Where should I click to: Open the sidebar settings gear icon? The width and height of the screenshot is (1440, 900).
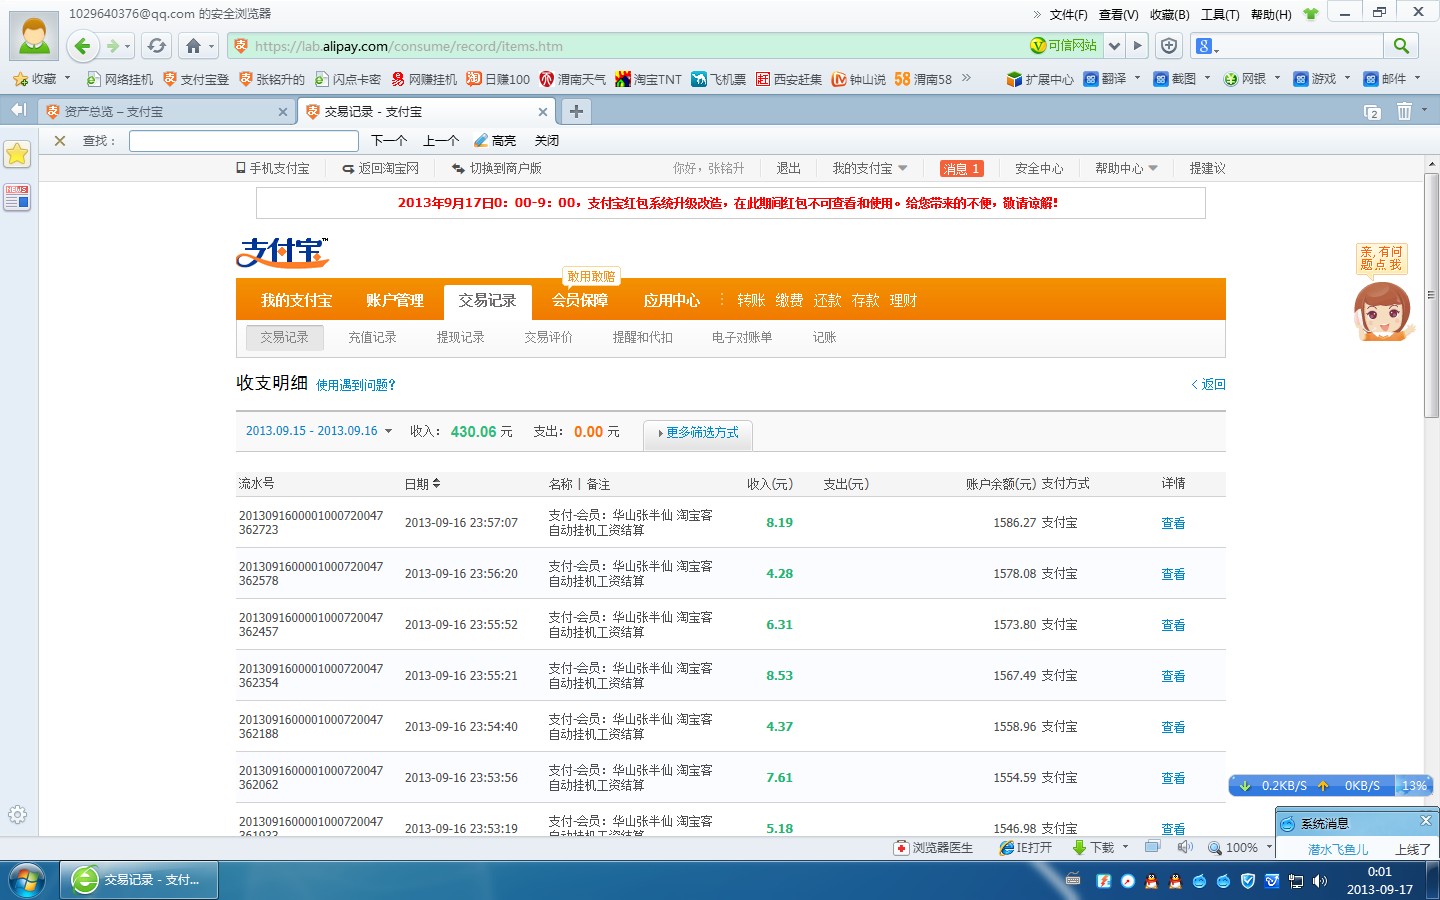17,815
